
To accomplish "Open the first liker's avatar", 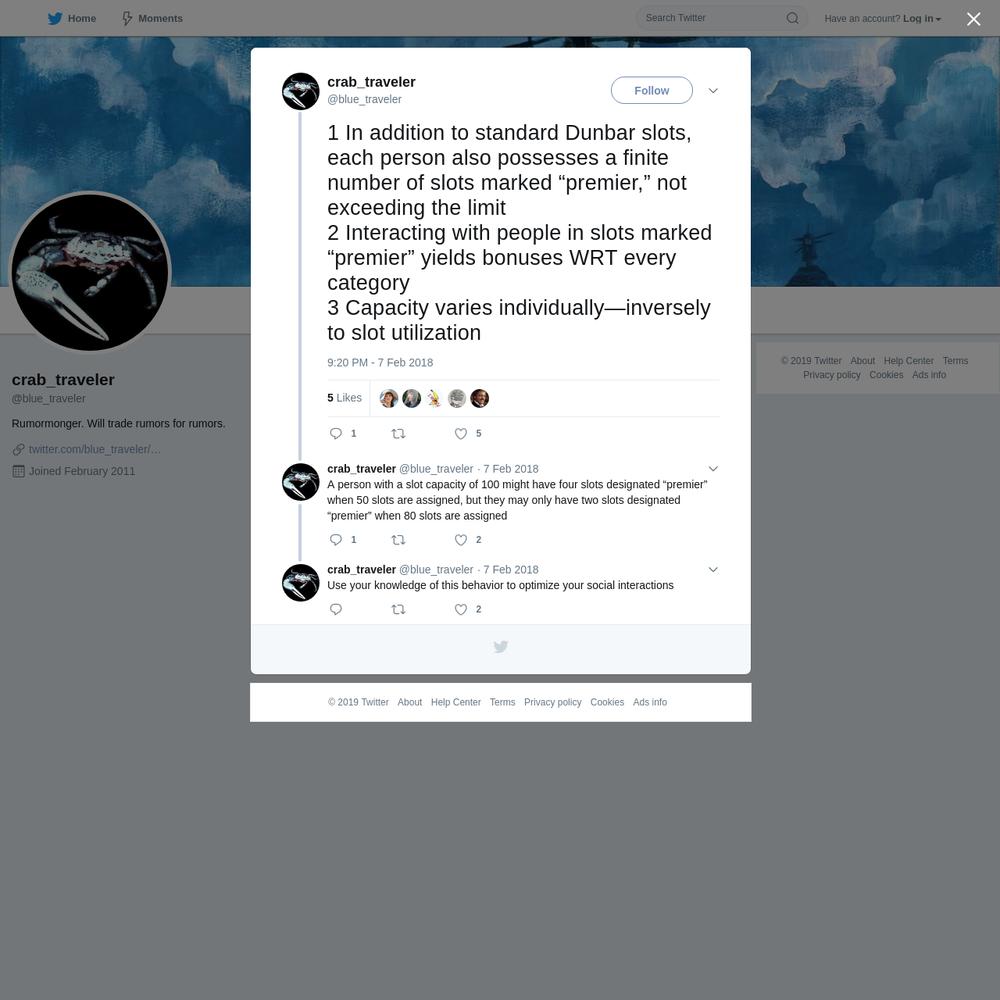I will [x=388, y=399].
